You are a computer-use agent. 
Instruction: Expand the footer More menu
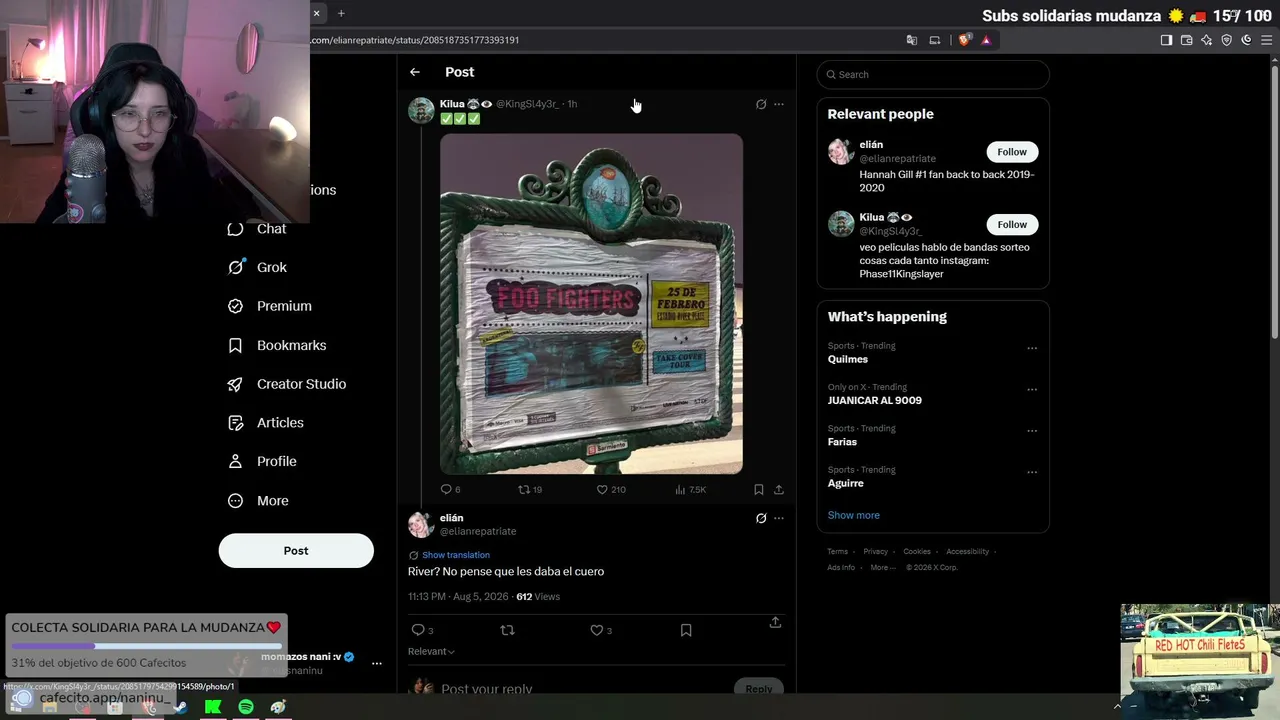pos(883,568)
